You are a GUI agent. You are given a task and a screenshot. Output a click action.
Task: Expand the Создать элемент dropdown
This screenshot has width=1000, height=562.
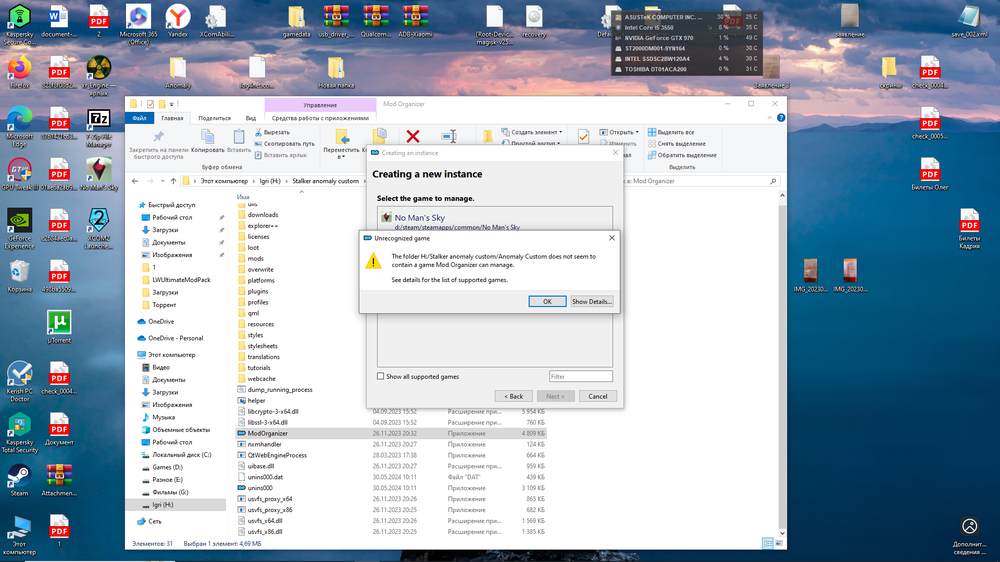click(x=535, y=132)
